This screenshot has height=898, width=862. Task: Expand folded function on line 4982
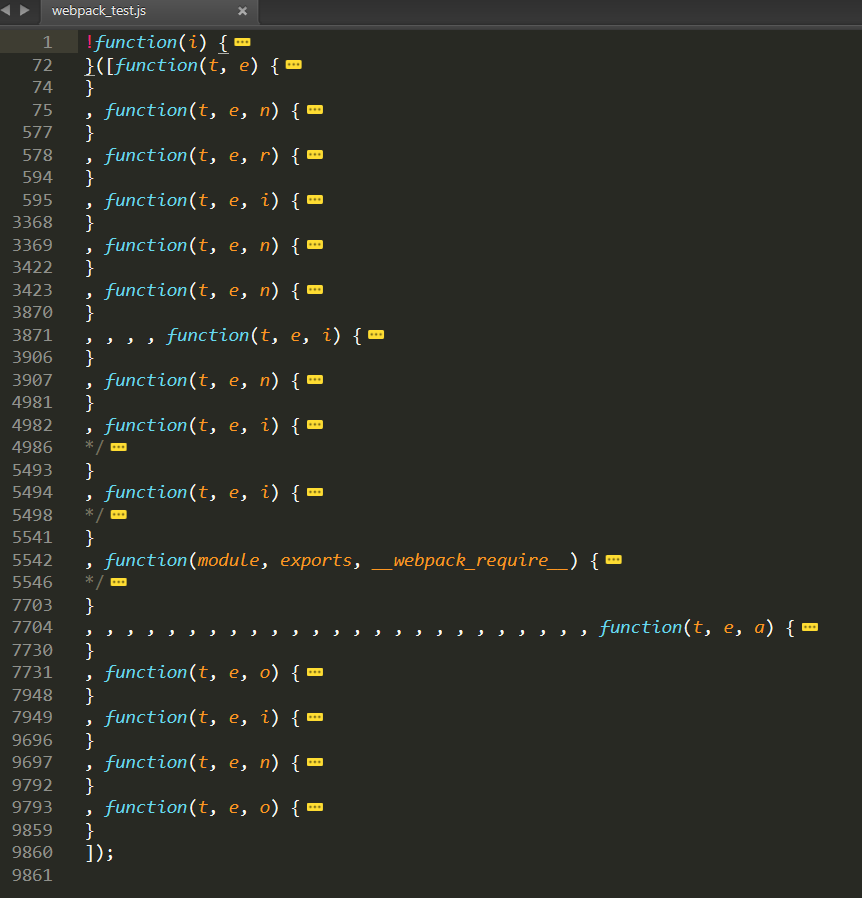tap(315, 424)
